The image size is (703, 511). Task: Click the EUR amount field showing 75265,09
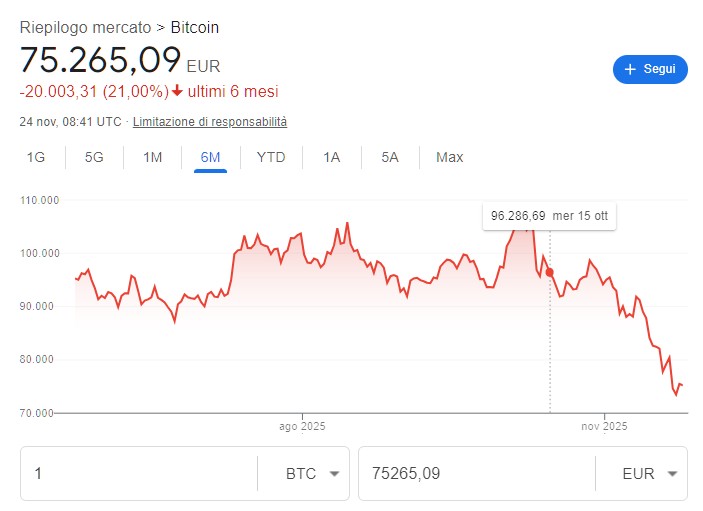pos(476,473)
